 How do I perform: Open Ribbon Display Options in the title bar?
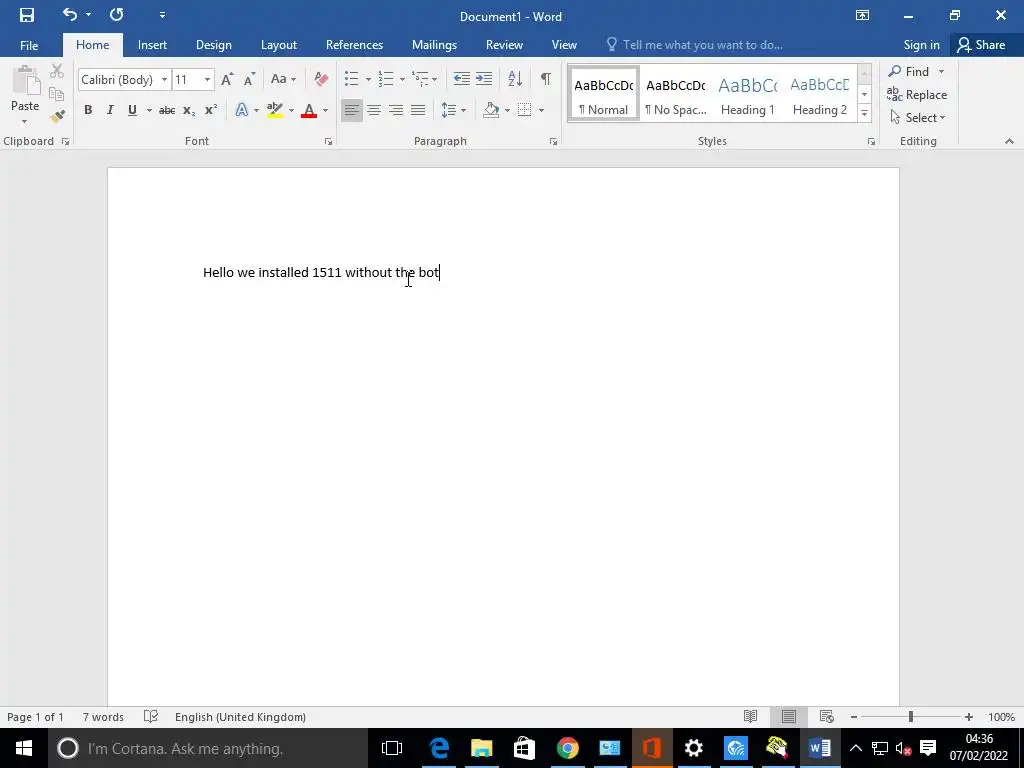pyautogui.click(x=862, y=16)
